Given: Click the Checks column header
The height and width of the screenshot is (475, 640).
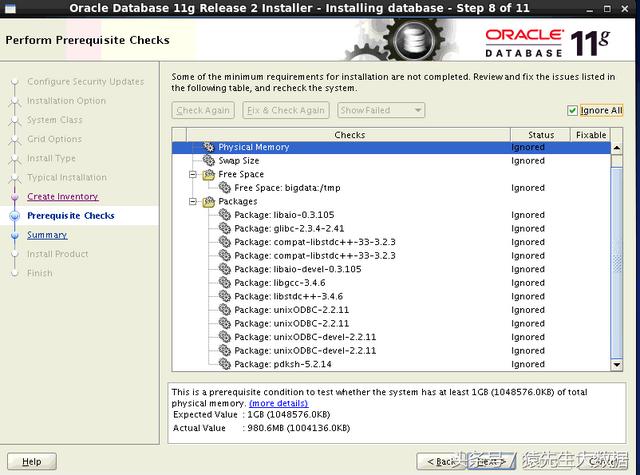Looking at the screenshot, I should tap(349, 135).
